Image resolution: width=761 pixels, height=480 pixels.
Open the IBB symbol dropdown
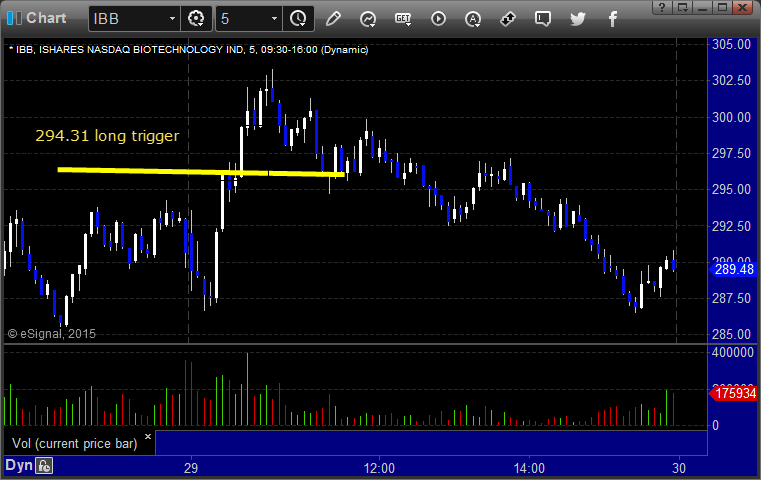click(x=172, y=19)
